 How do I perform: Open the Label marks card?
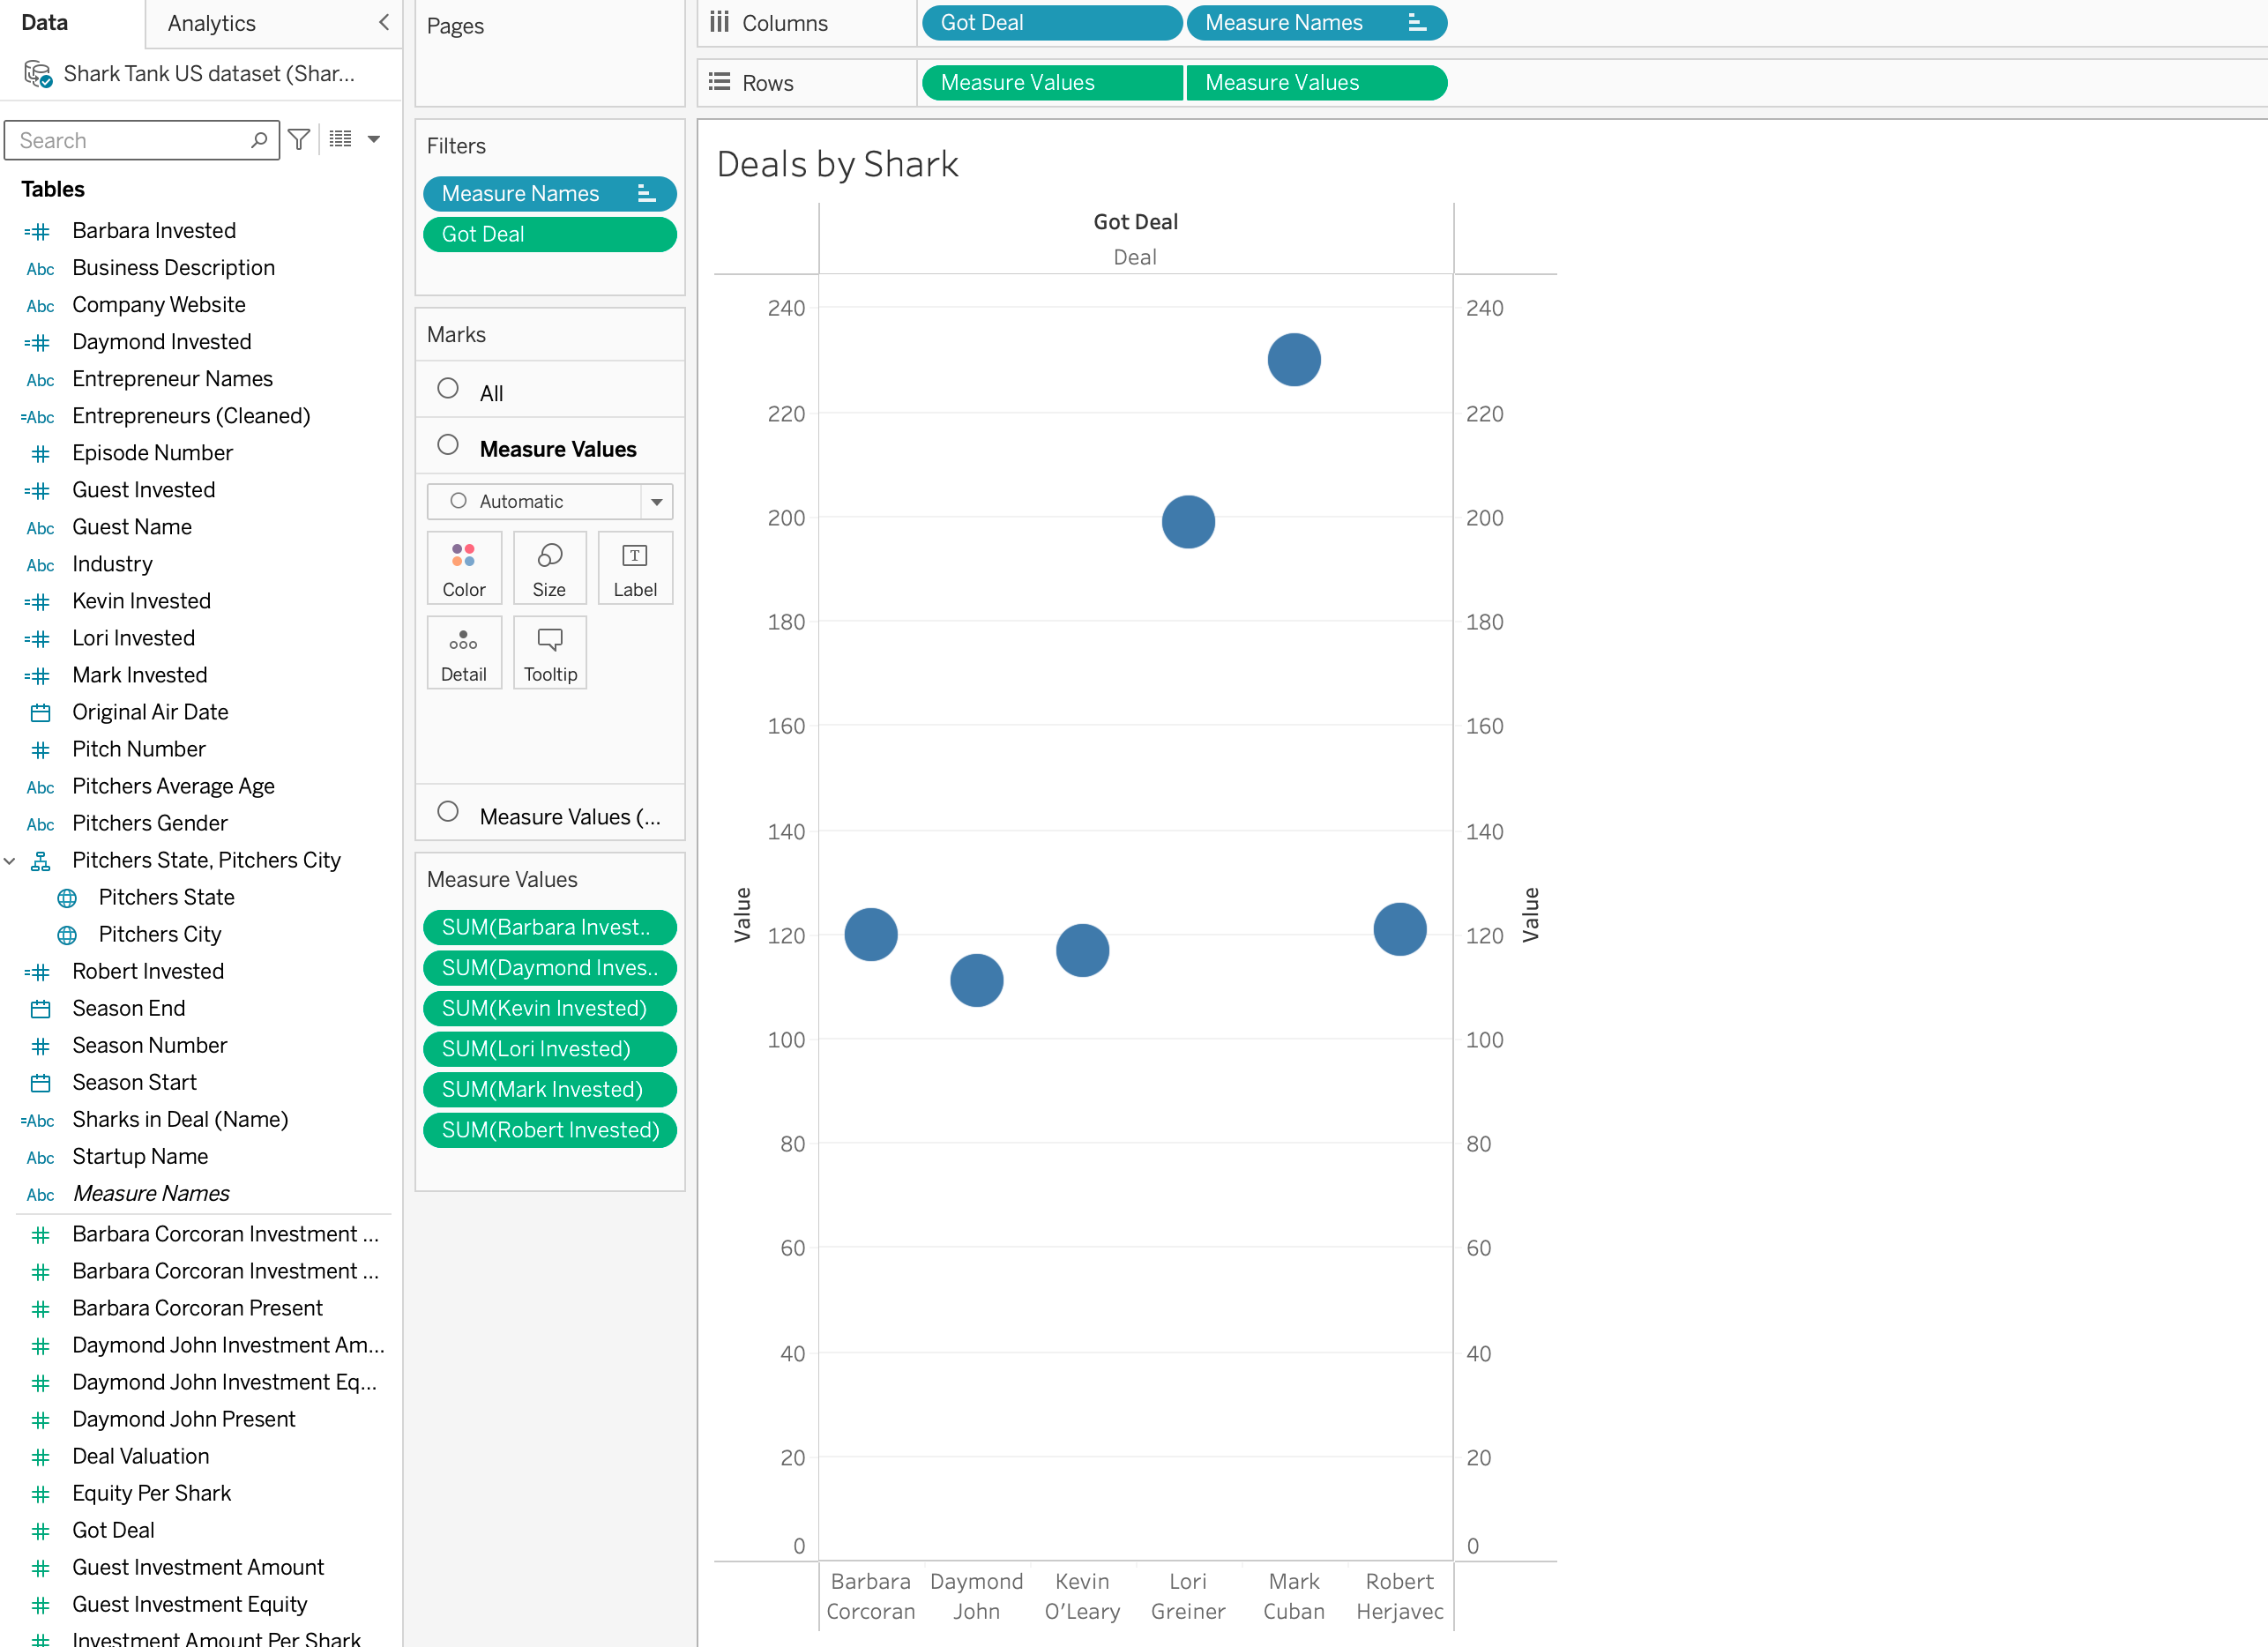pos(634,568)
